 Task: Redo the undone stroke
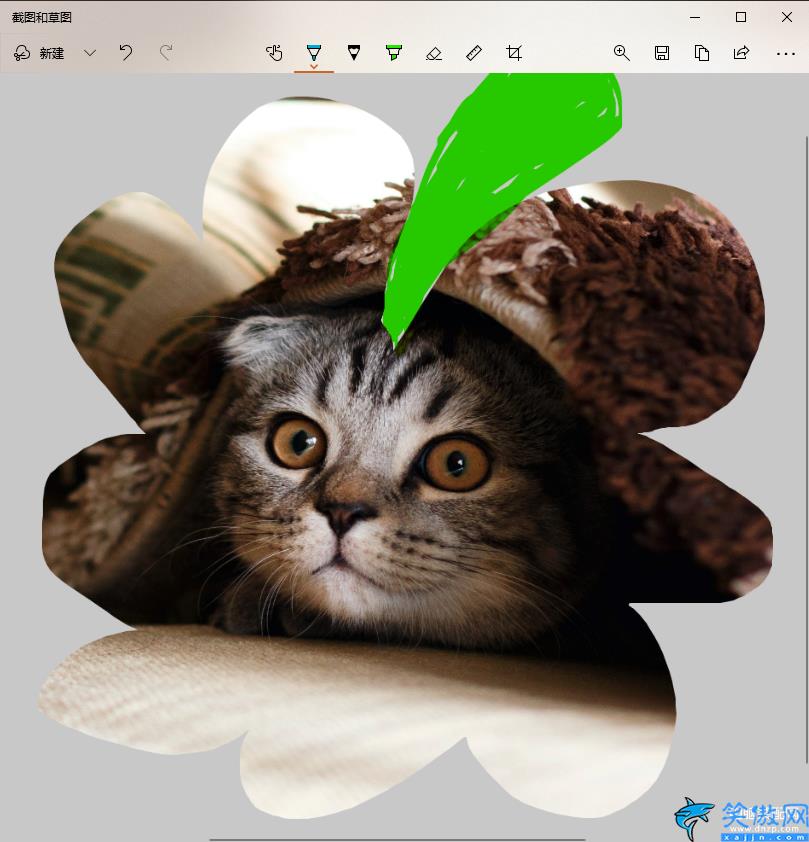click(x=166, y=53)
